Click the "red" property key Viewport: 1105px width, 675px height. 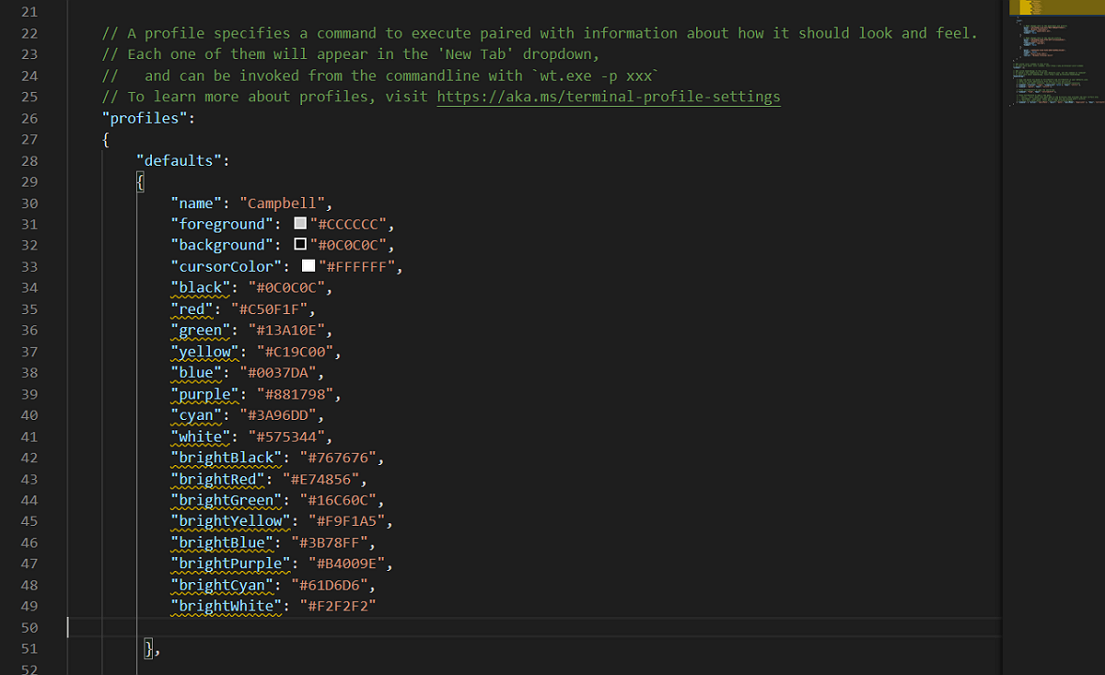tap(191, 309)
